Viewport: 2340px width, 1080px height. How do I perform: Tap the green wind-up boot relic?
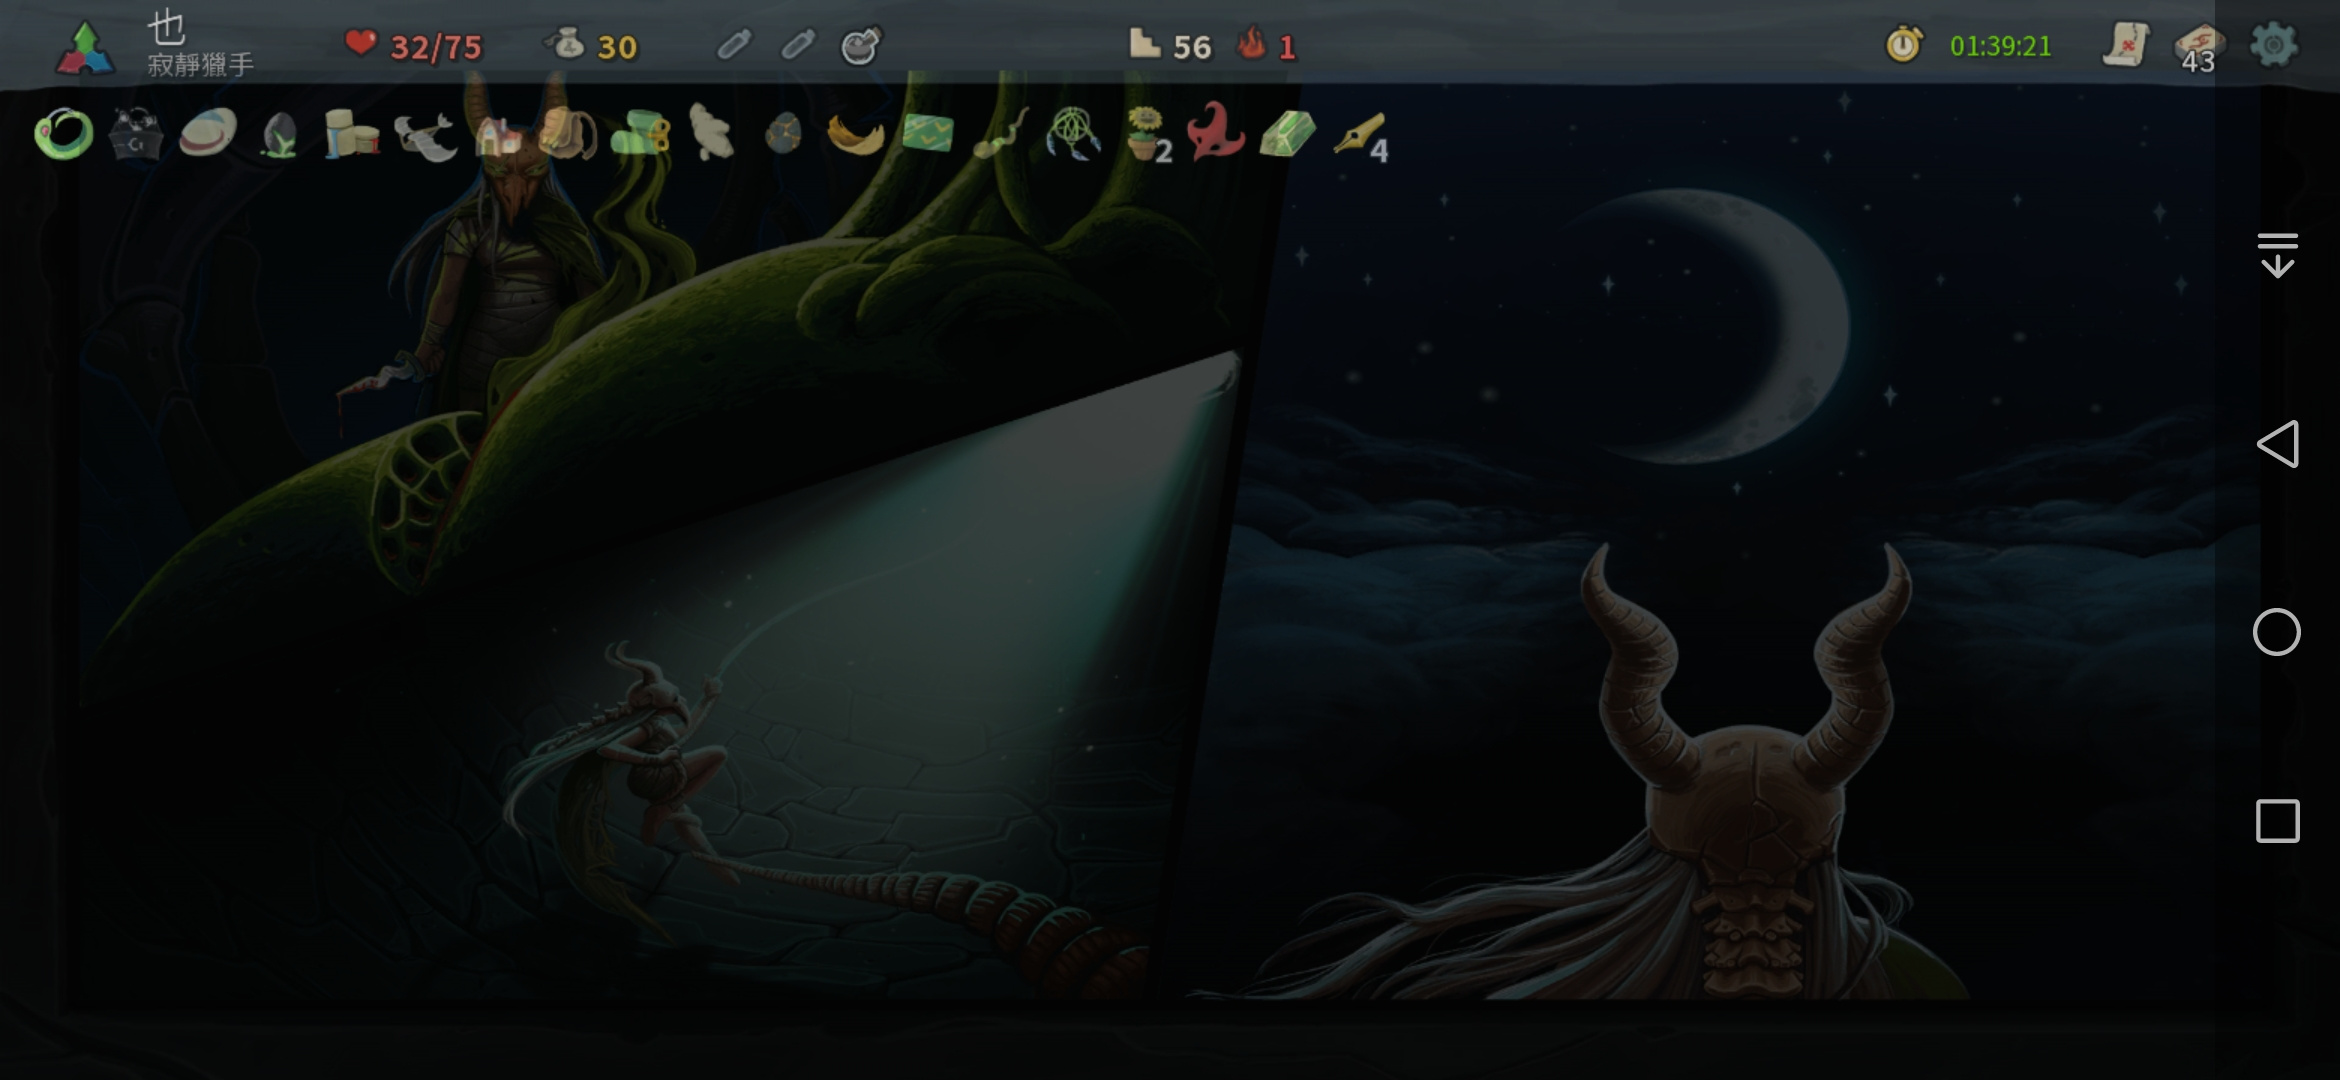(640, 134)
